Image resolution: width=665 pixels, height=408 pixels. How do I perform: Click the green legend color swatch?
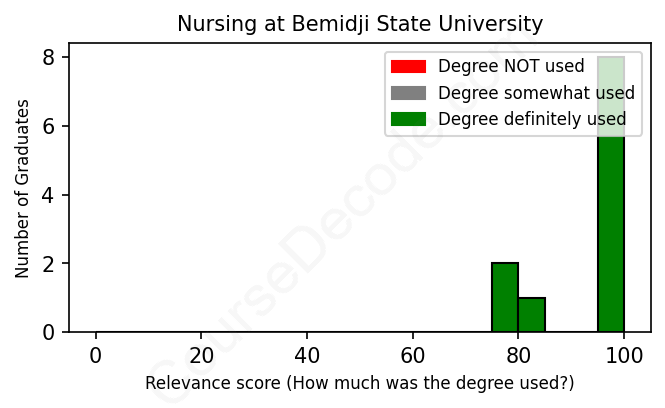click(x=408, y=119)
